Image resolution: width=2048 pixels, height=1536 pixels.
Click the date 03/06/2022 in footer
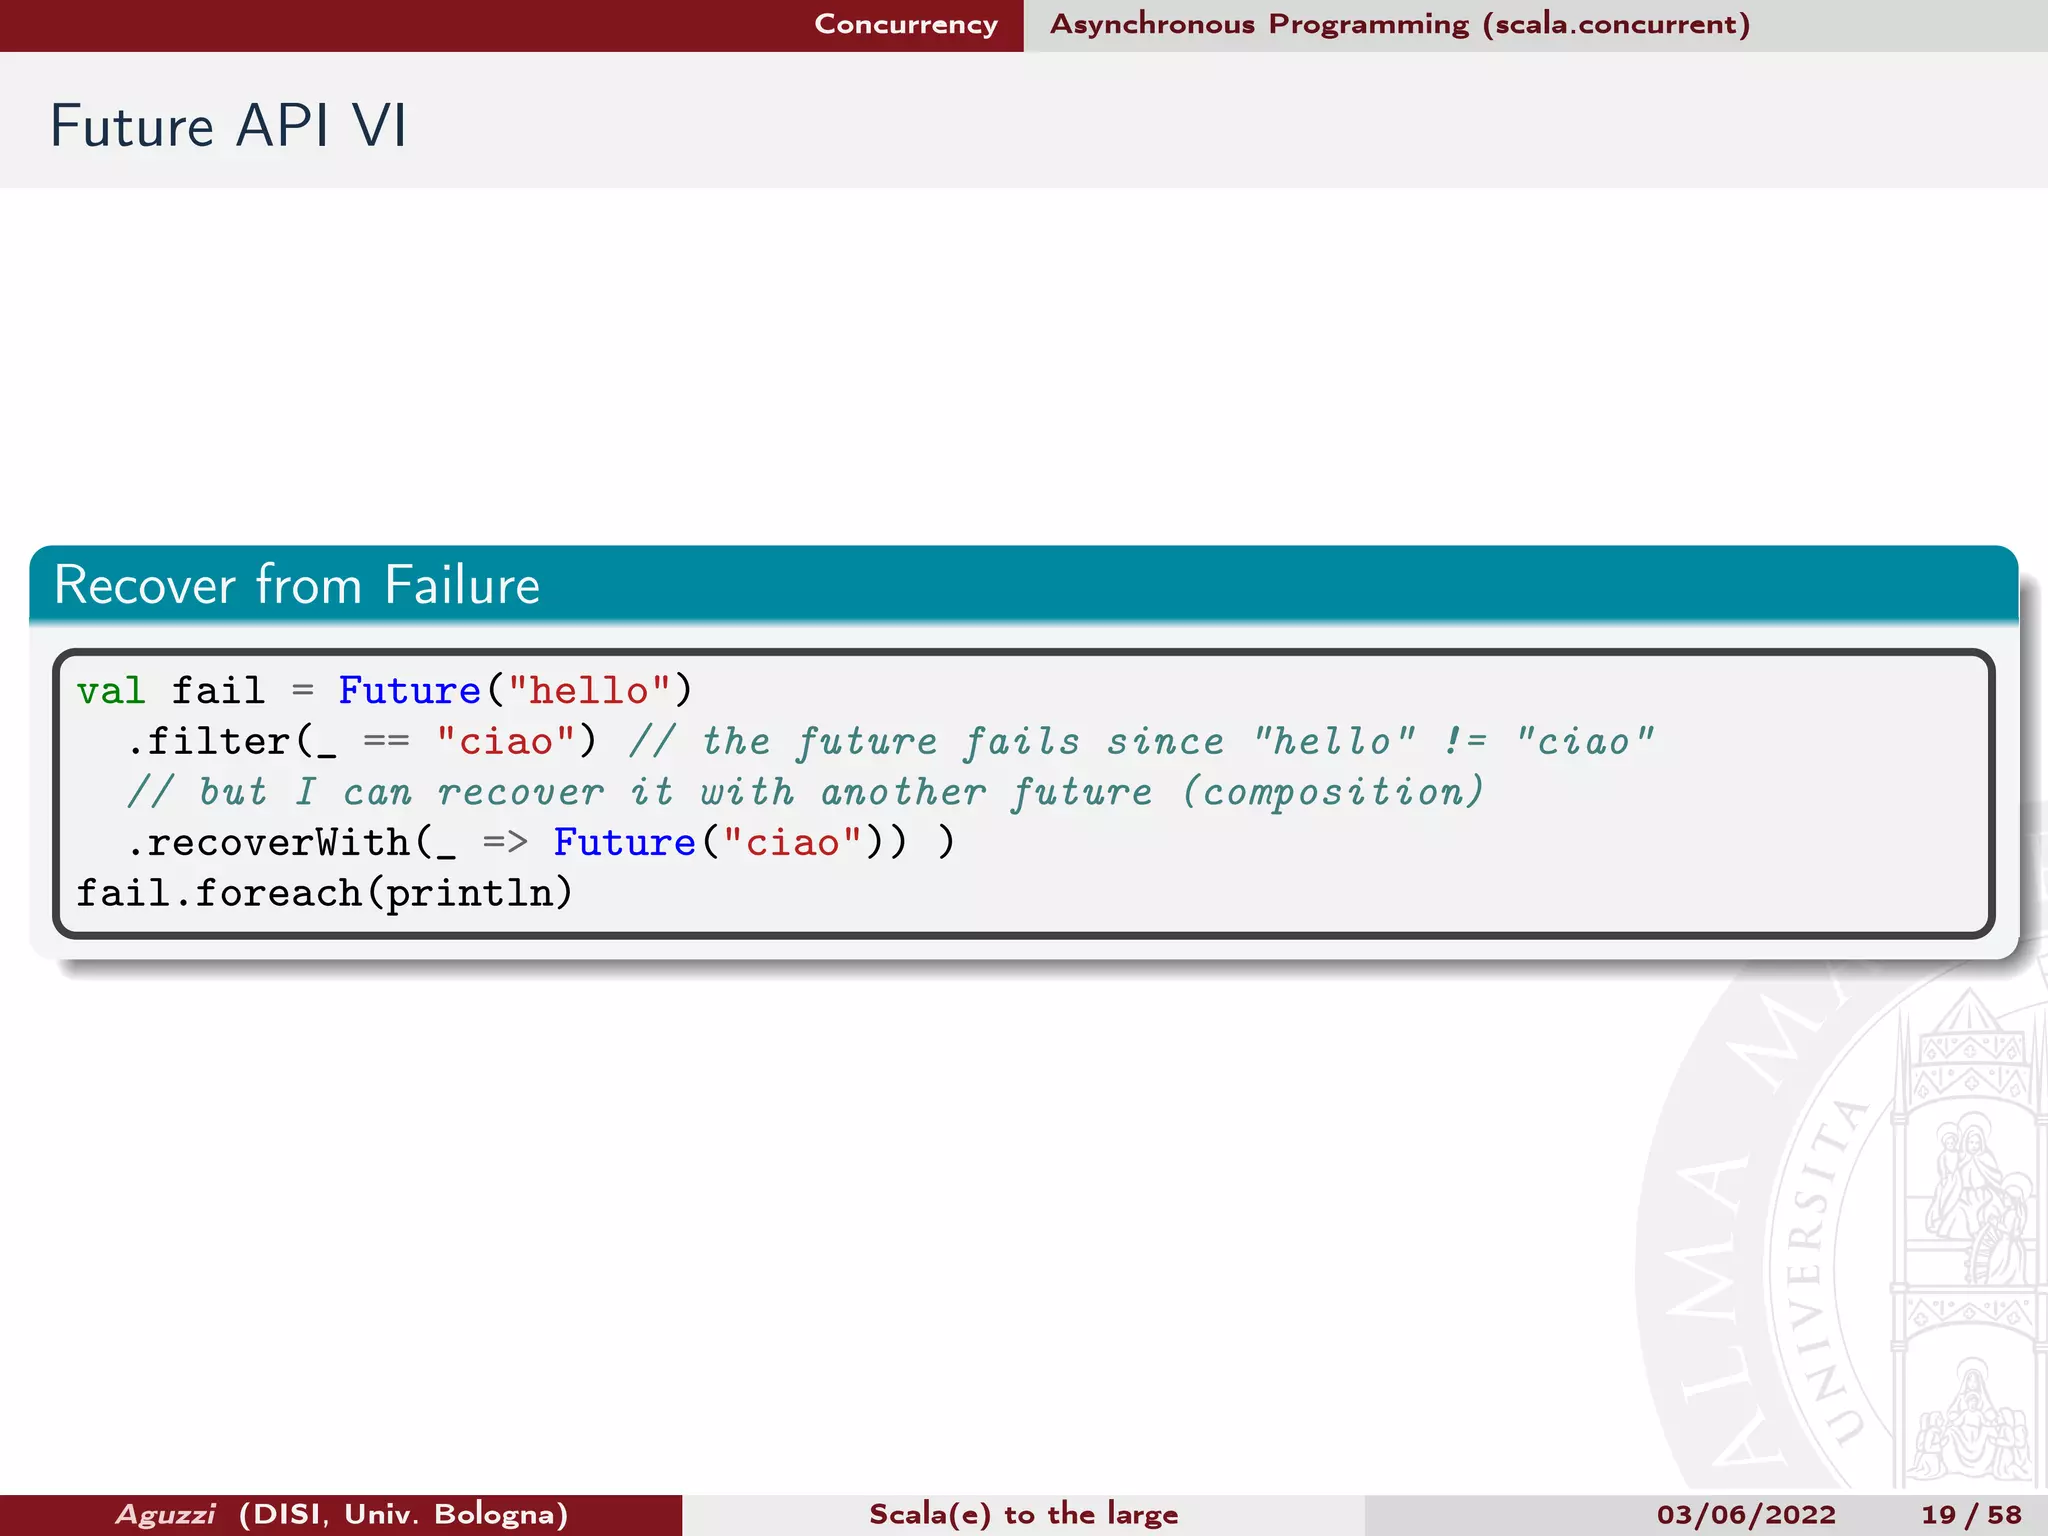1746,1514
